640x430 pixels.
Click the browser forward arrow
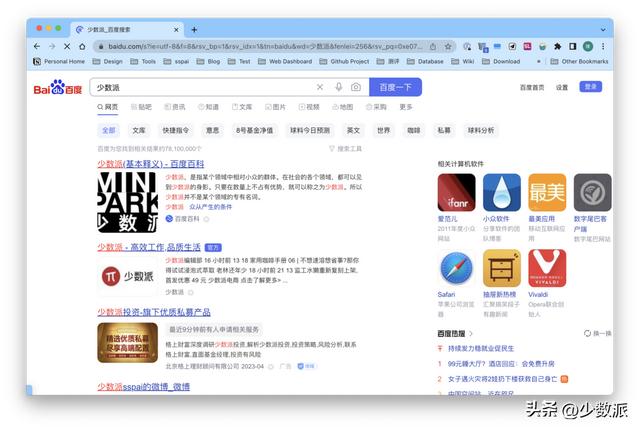point(52,47)
